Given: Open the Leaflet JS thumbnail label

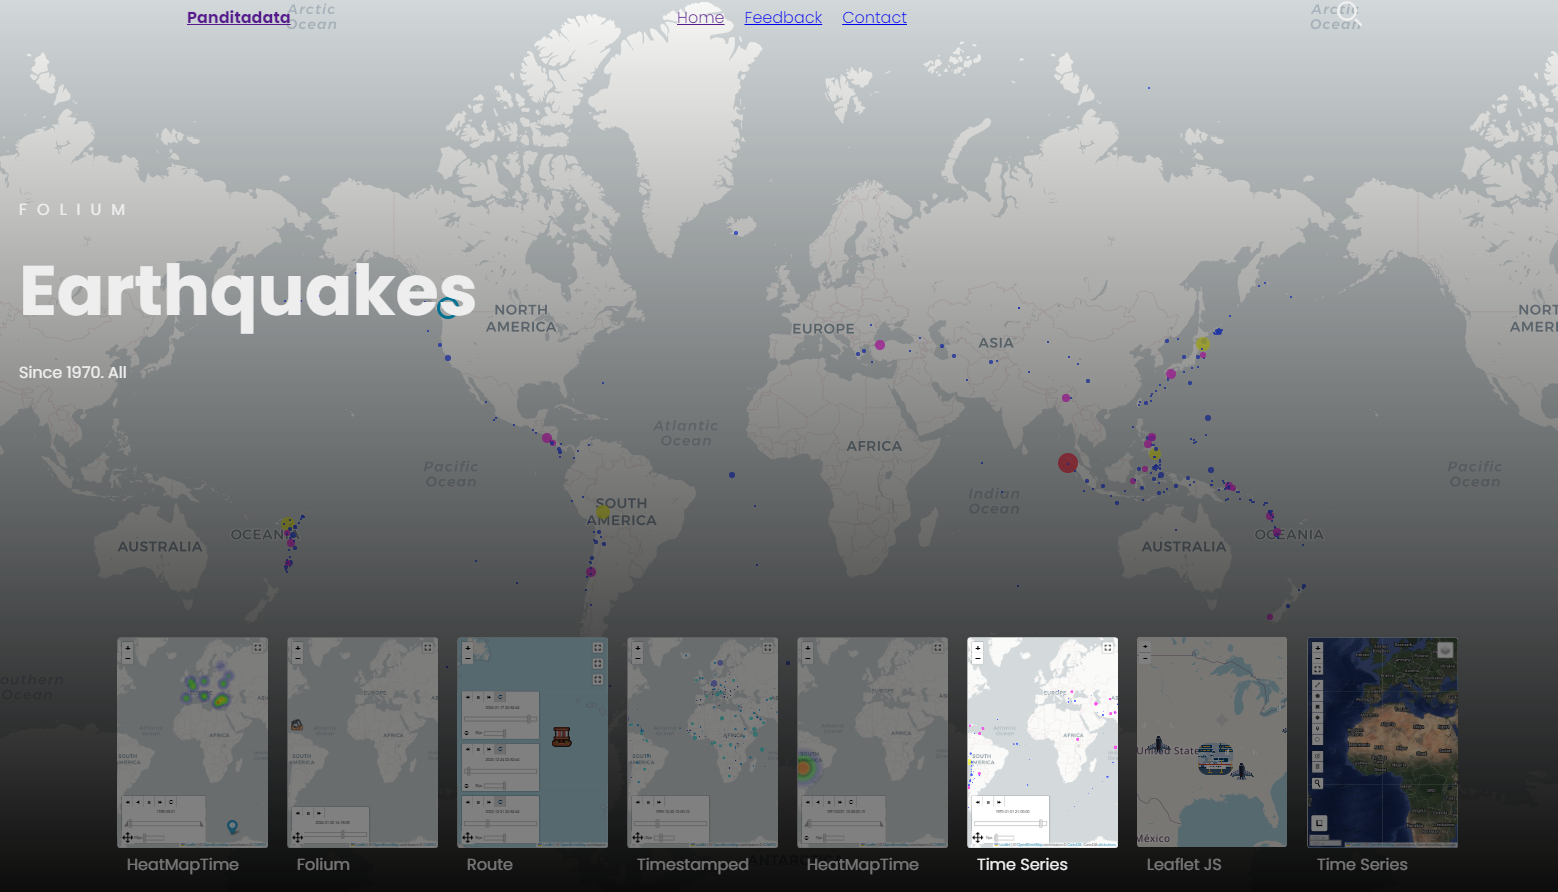Looking at the screenshot, I should click(x=1184, y=865).
